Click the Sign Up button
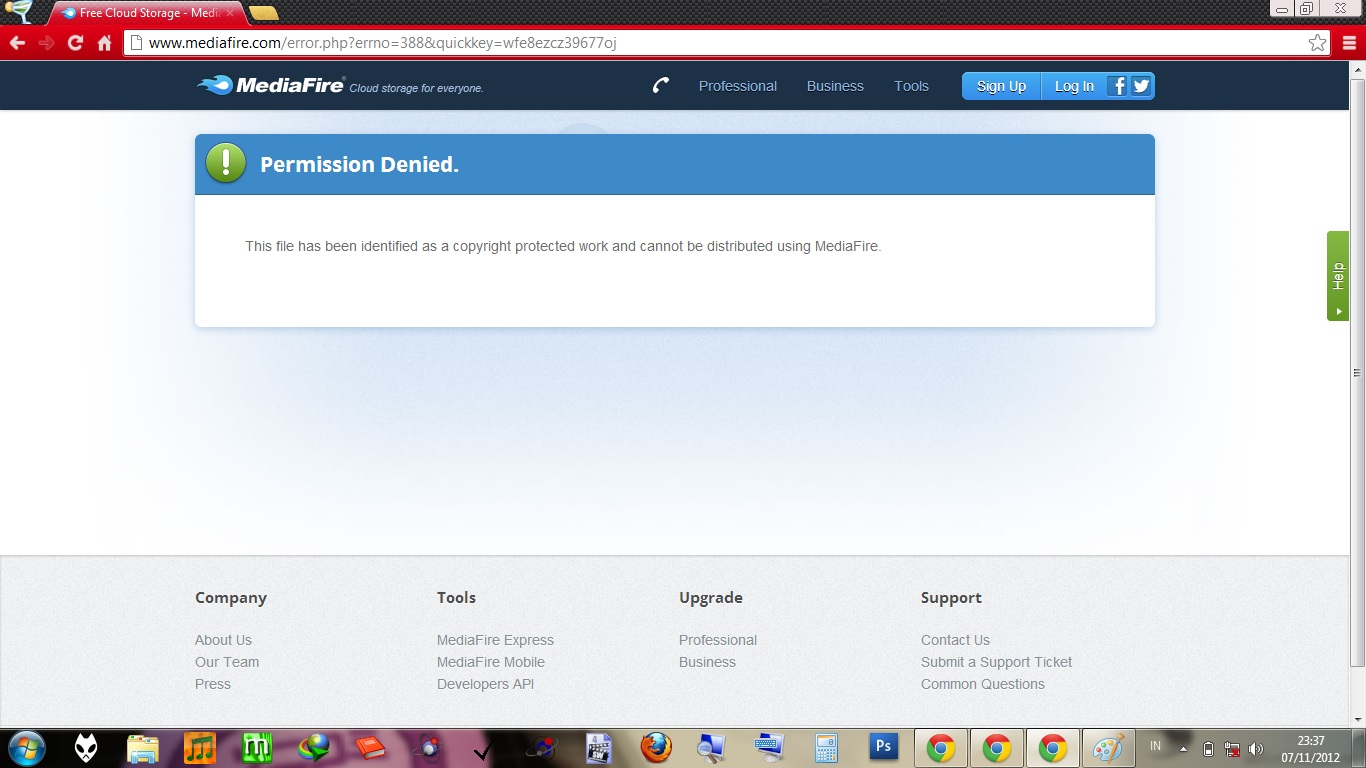The height and width of the screenshot is (768, 1366). (x=1001, y=86)
